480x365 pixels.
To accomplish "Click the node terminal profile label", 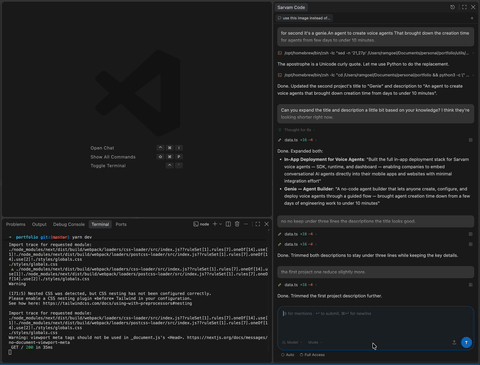I will 201,224.
